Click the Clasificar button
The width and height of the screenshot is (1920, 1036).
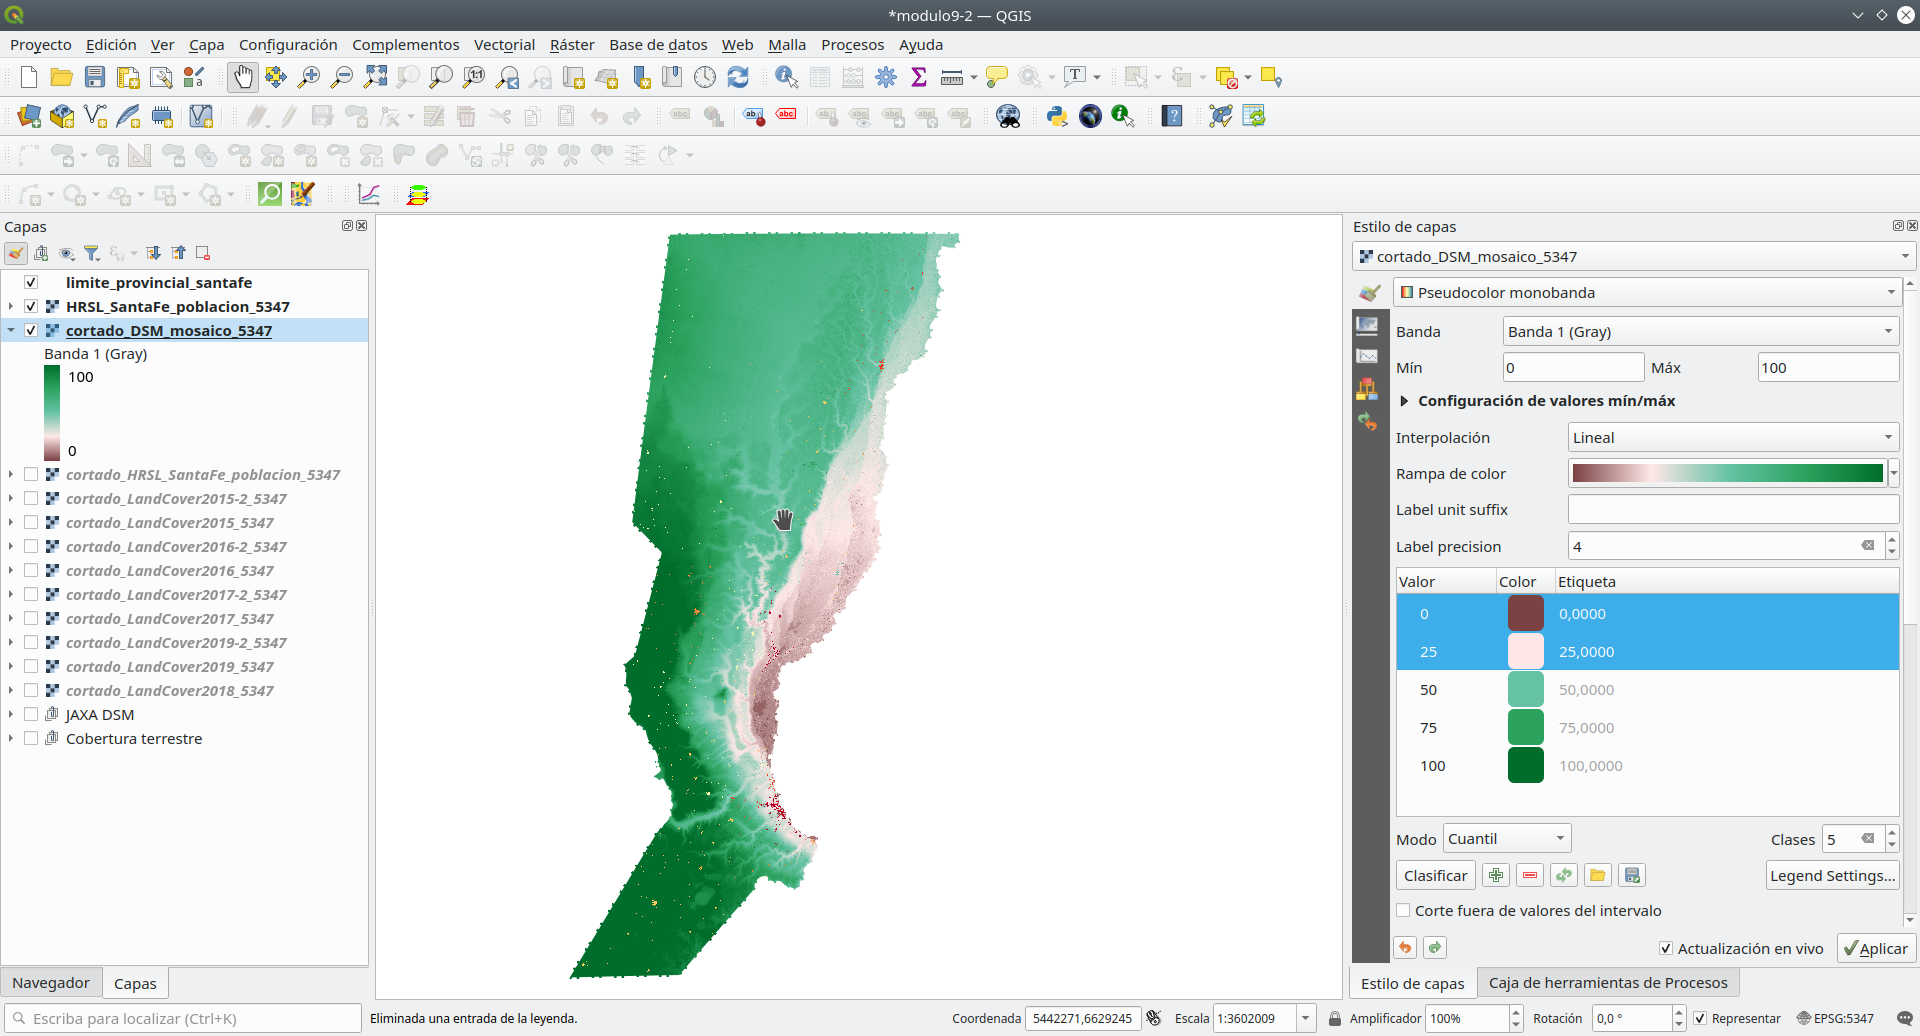click(x=1435, y=875)
